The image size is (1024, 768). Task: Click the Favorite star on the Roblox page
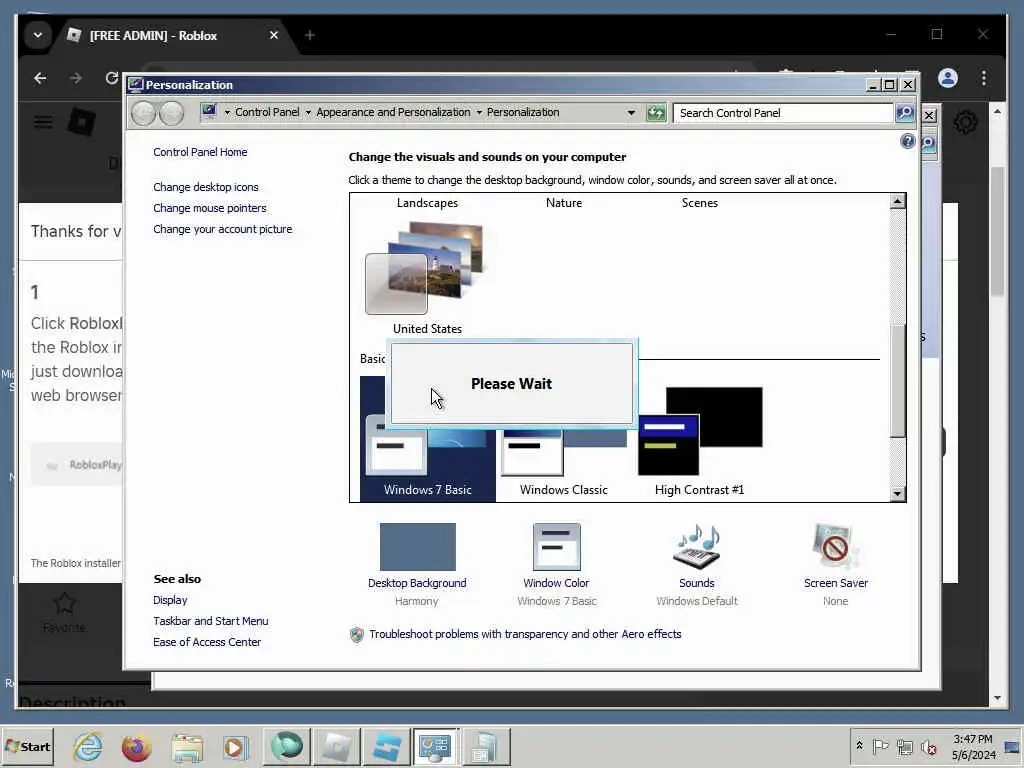click(64, 603)
